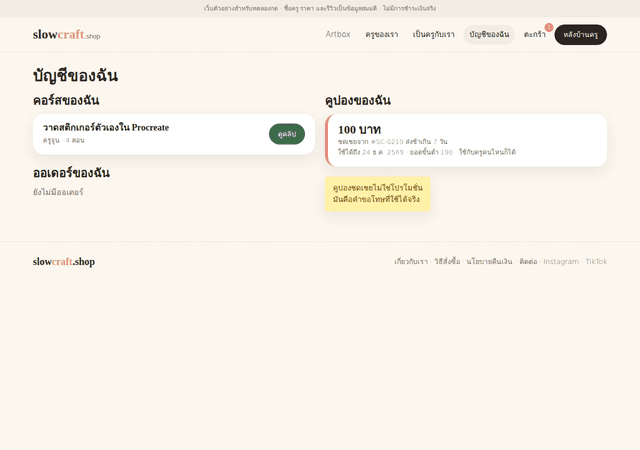
Task: Open the วิธีสั่งซื้อ footer link
Action: [447, 261]
